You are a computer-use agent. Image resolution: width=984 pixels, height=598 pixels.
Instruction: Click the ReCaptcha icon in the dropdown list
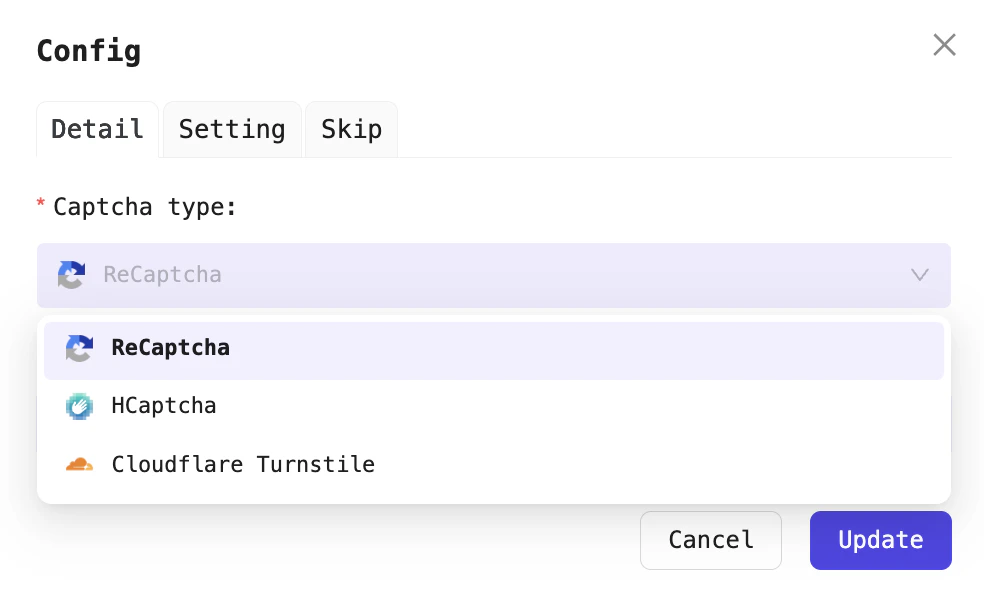79,349
